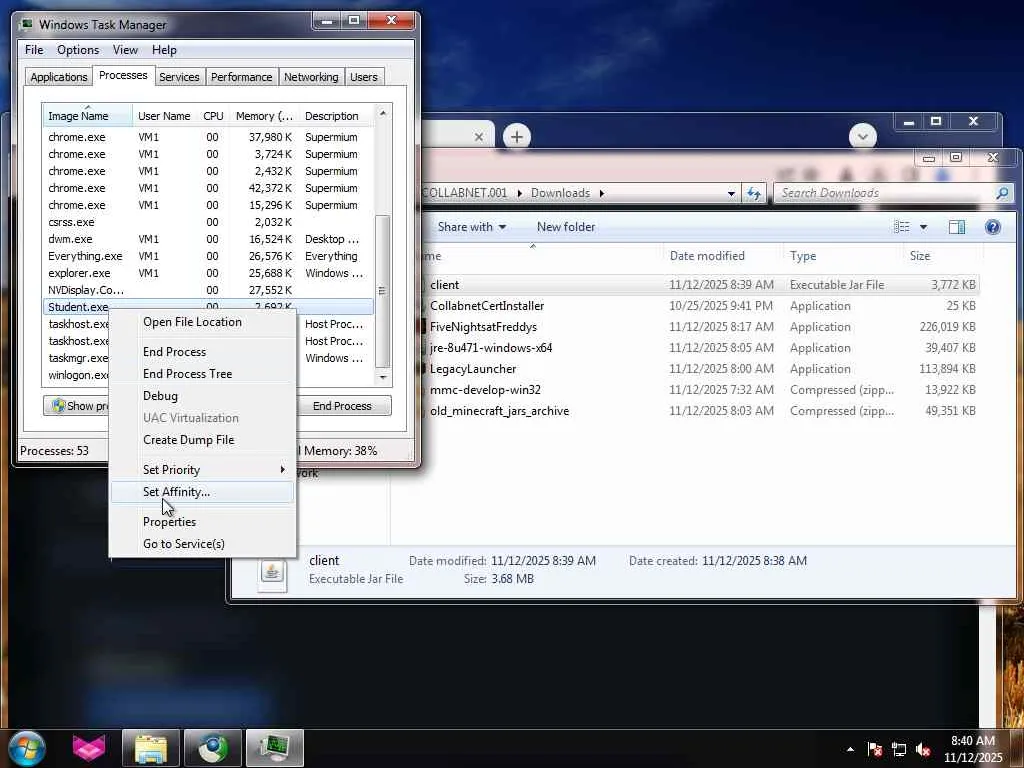The width and height of the screenshot is (1024, 768).
Task: Open View menu in Task Manager
Action: [x=125, y=50]
